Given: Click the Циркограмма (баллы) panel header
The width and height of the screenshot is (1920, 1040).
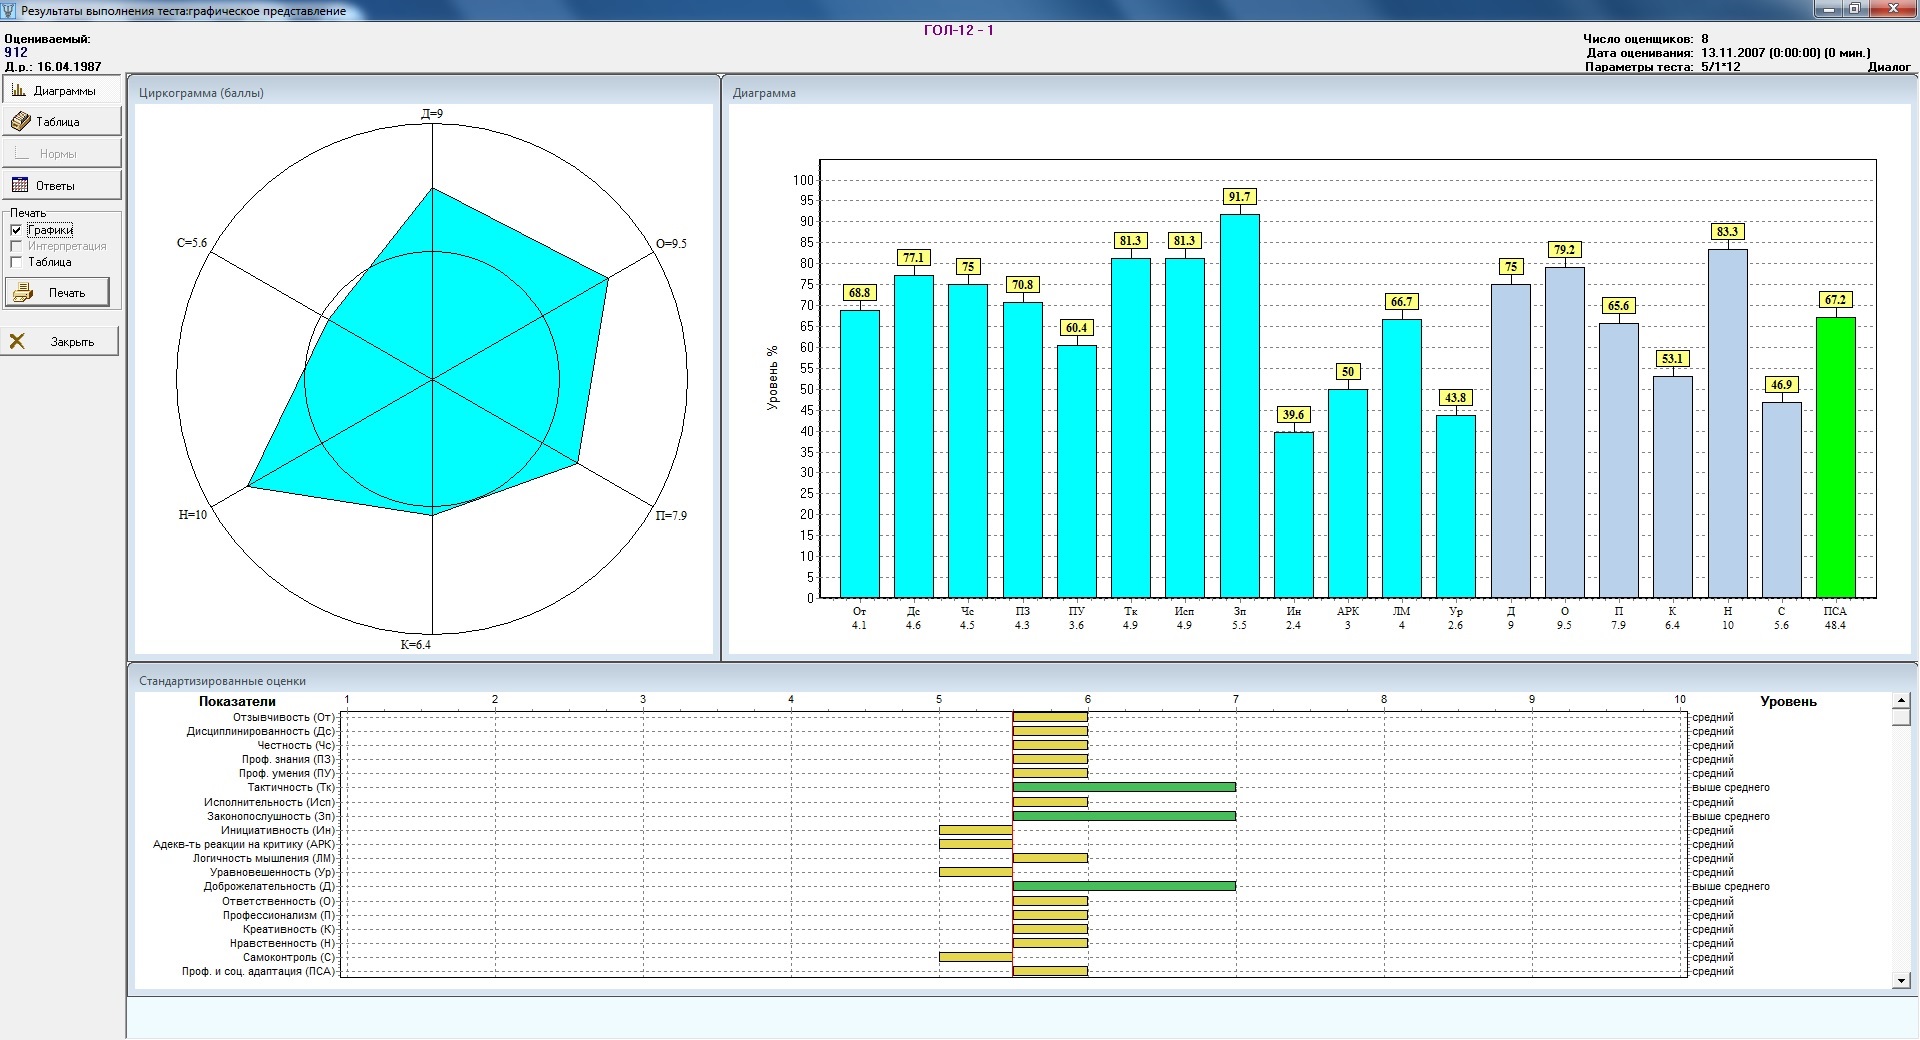Looking at the screenshot, I should coord(201,93).
